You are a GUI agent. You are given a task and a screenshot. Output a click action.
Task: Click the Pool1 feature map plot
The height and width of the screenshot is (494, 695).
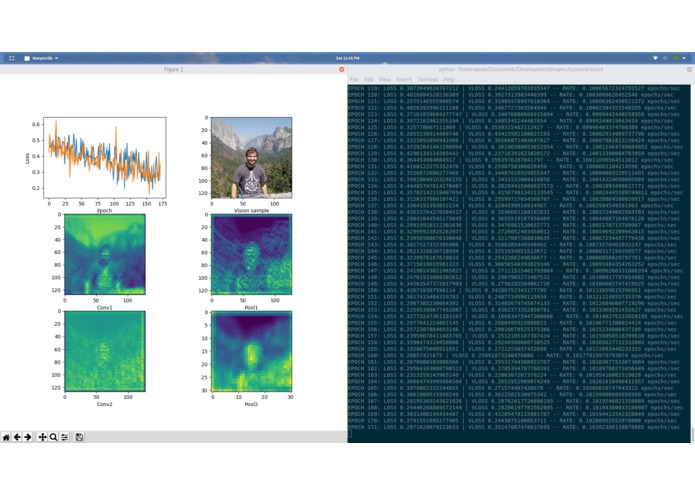coord(251,254)
